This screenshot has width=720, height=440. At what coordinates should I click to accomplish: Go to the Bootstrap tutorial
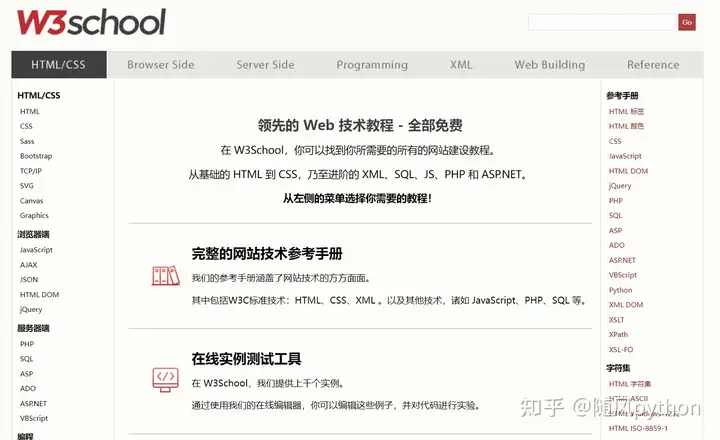(x=36, y=156)
